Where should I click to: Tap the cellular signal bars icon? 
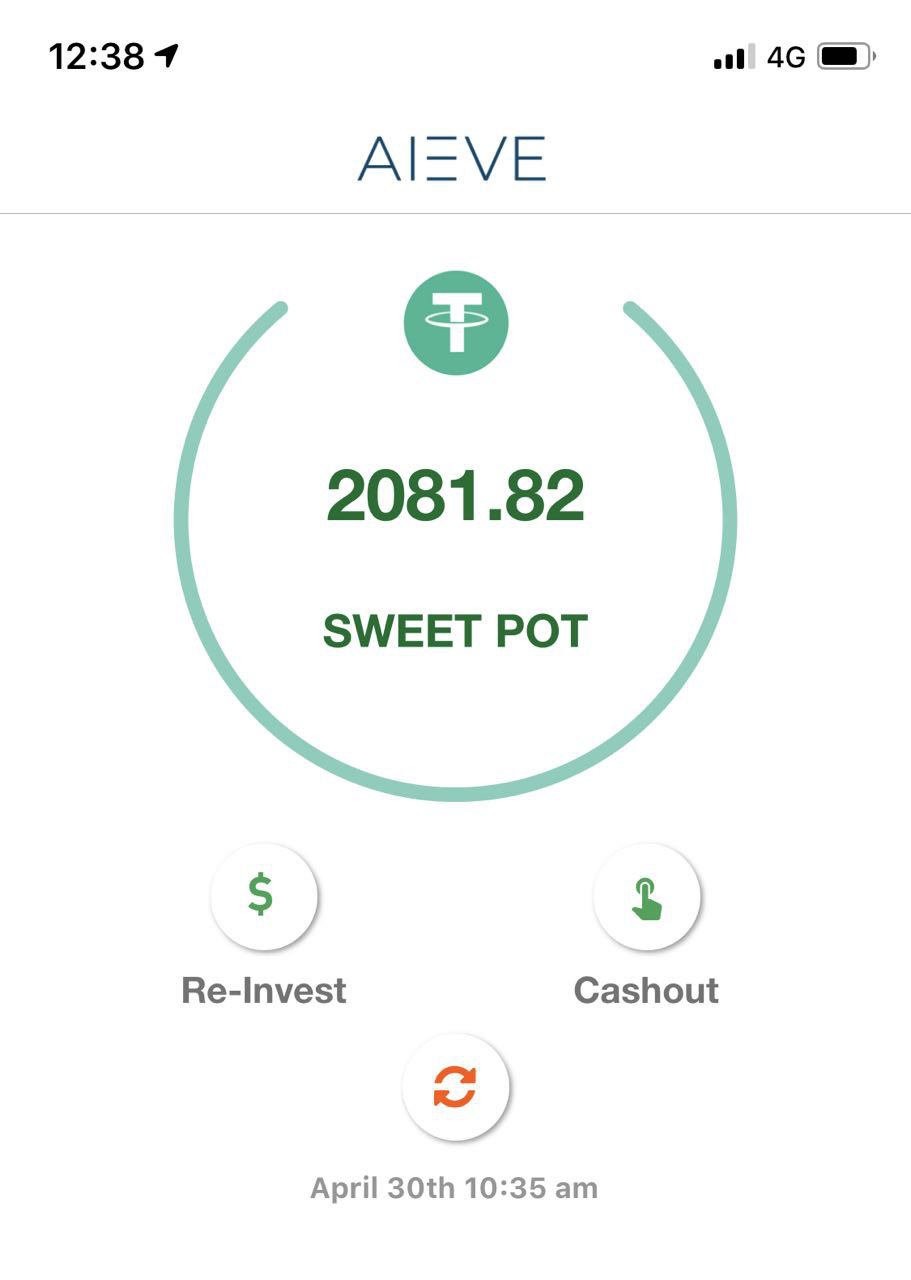click(x=734, y=59)
